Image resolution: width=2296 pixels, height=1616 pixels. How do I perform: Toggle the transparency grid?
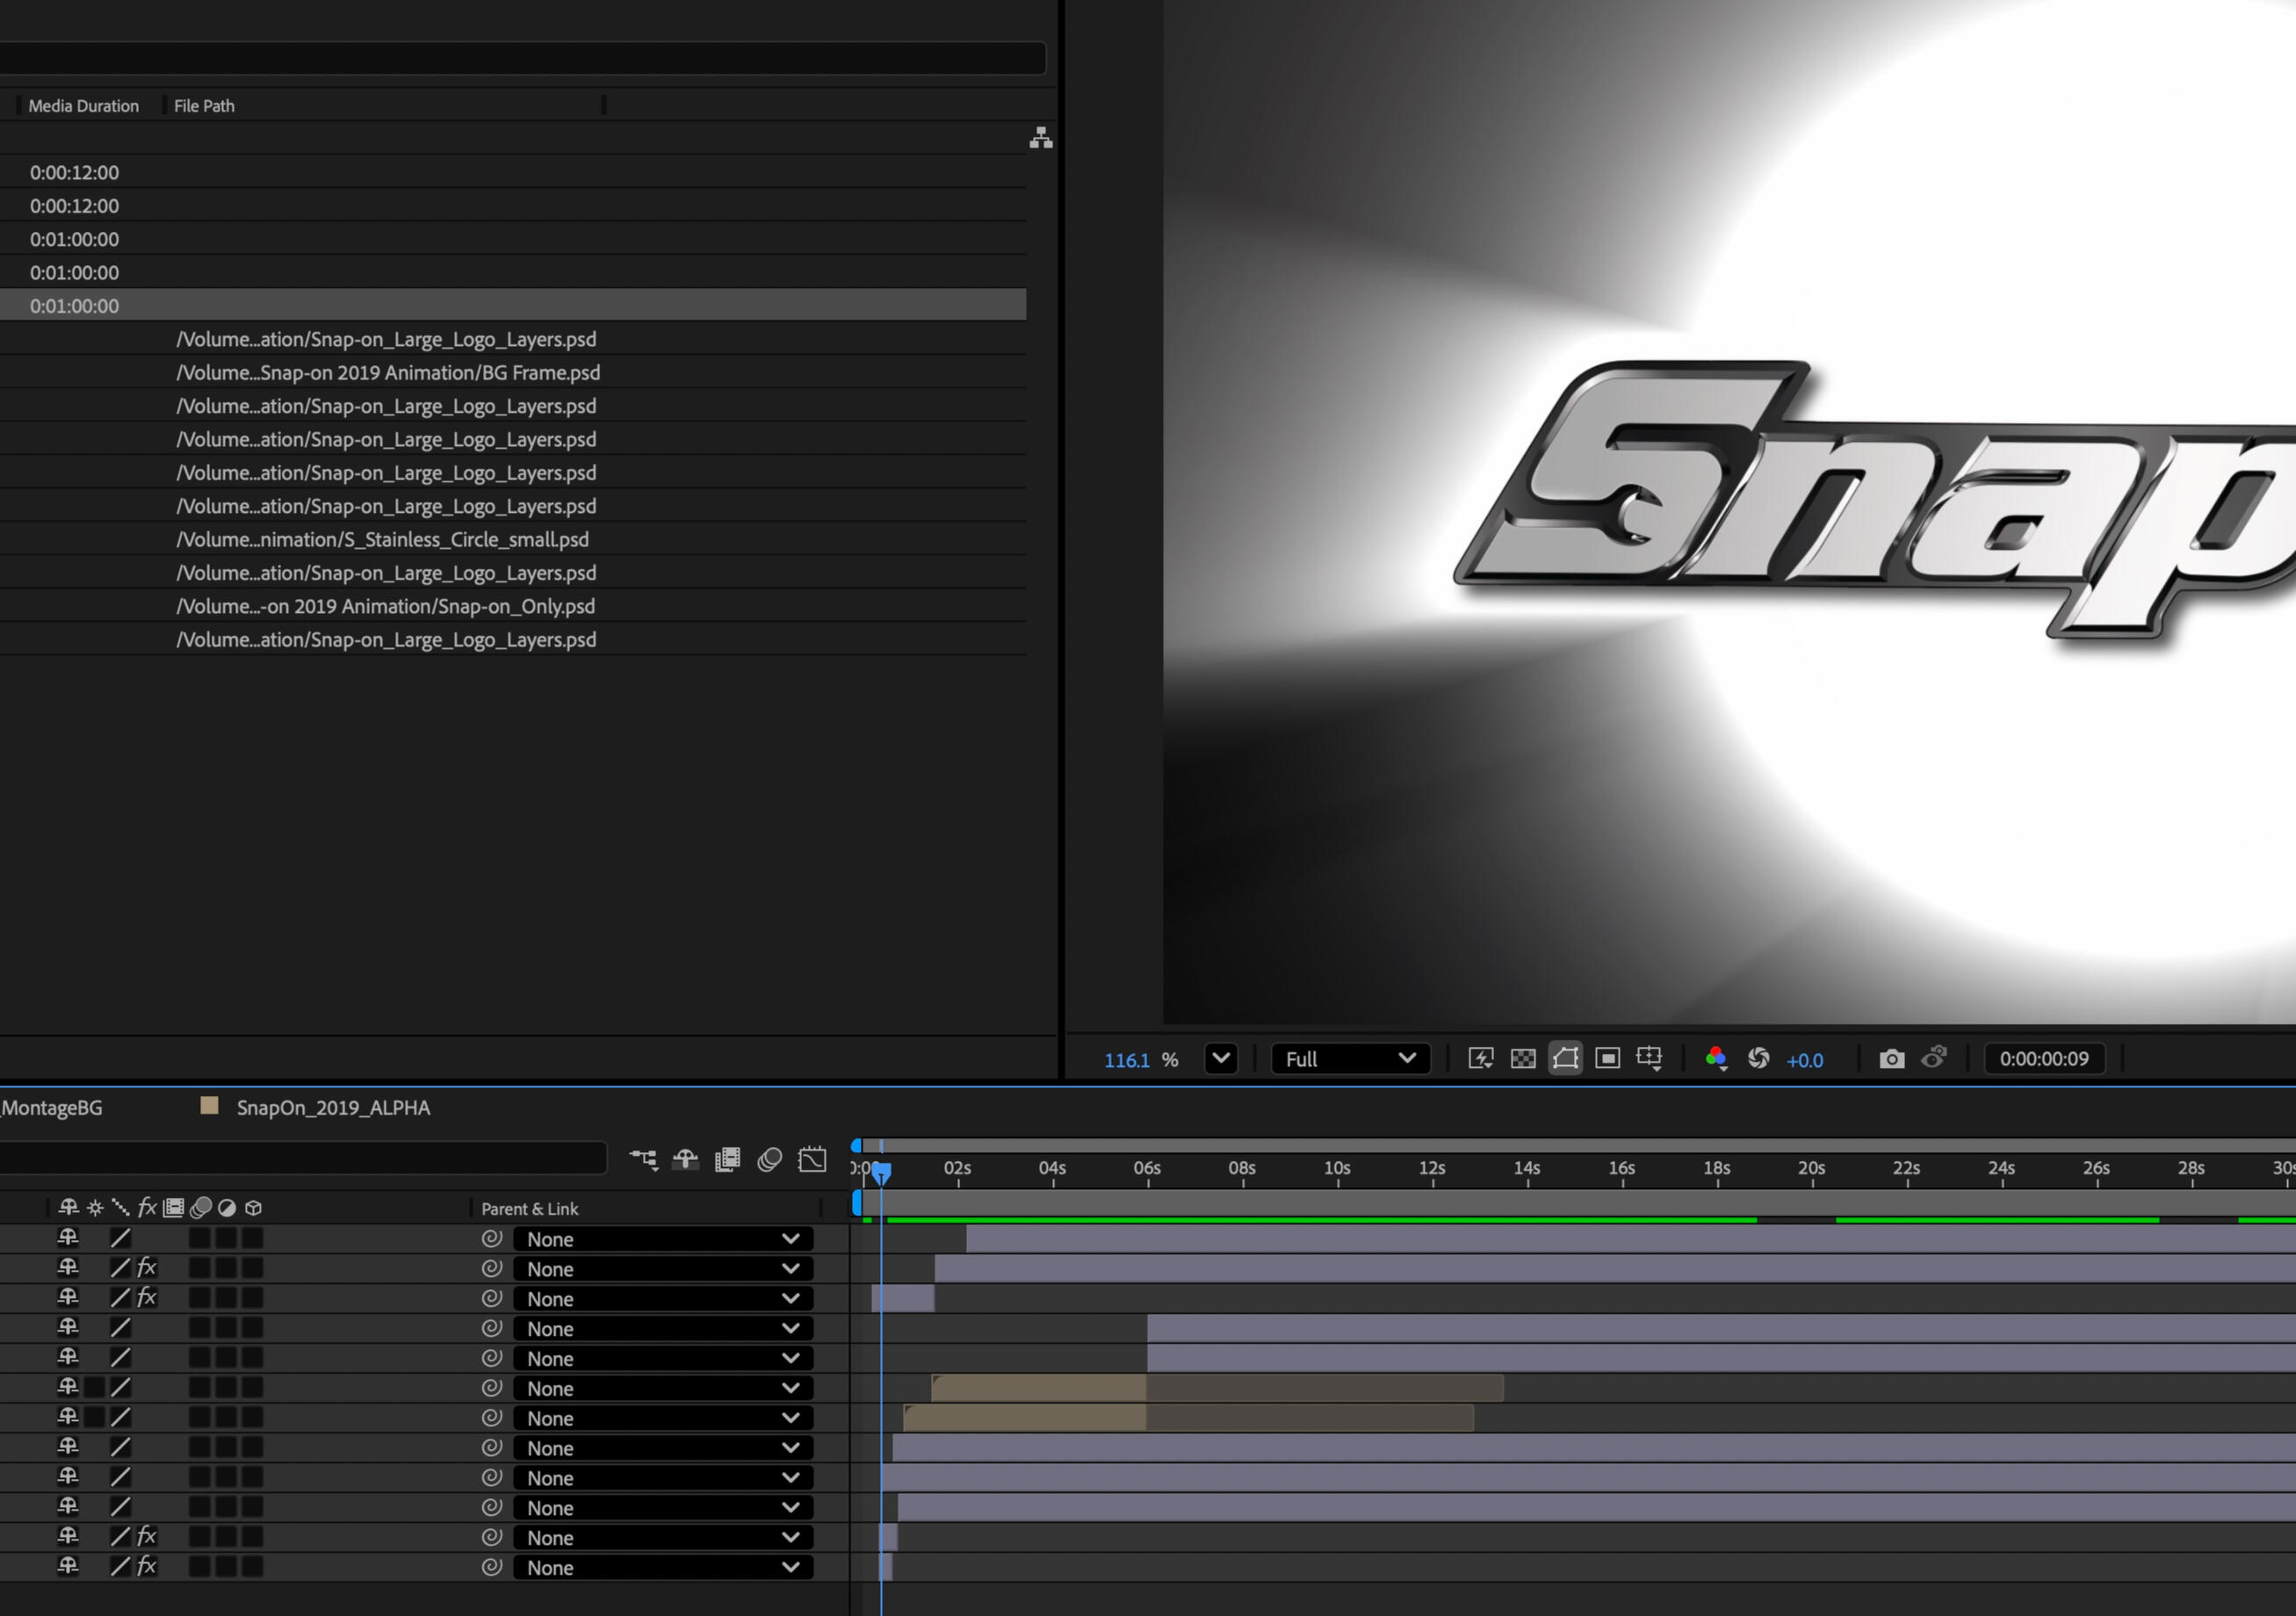pos(1523,1059)
